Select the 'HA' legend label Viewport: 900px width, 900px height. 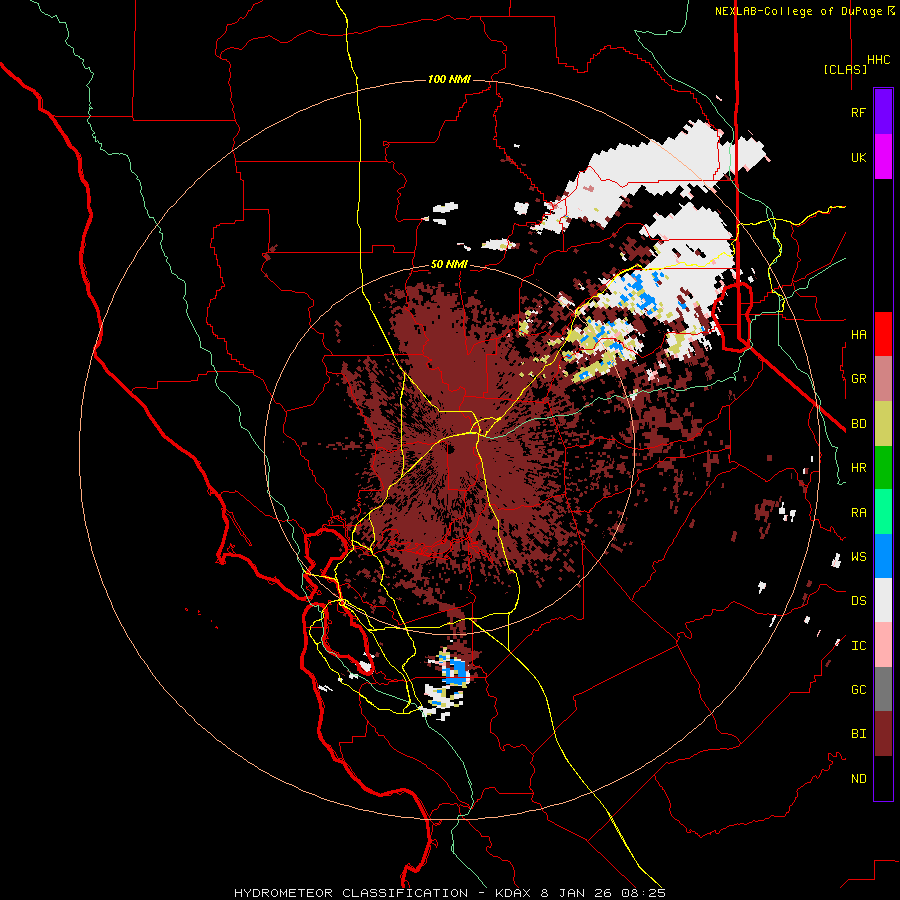coord(858,335)
